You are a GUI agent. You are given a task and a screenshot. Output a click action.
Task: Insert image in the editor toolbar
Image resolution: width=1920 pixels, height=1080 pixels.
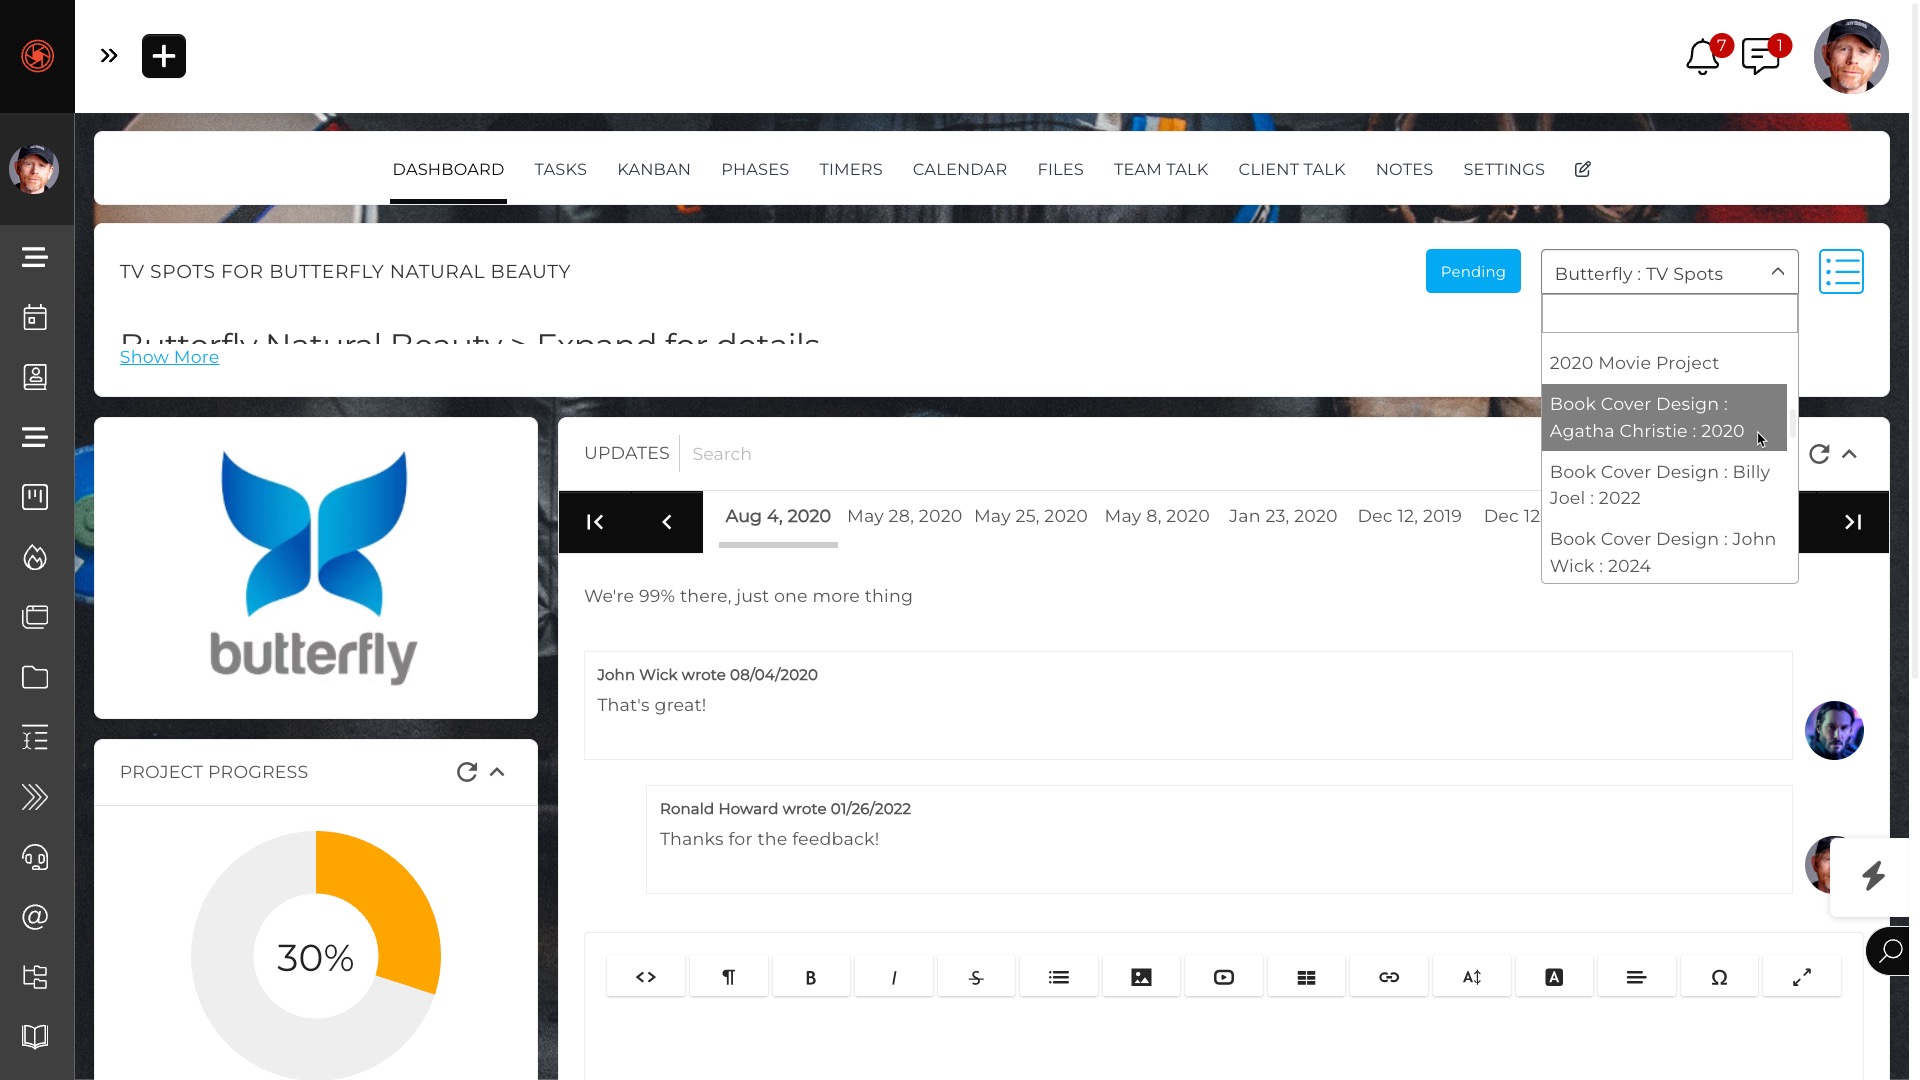coord(1141,977)
